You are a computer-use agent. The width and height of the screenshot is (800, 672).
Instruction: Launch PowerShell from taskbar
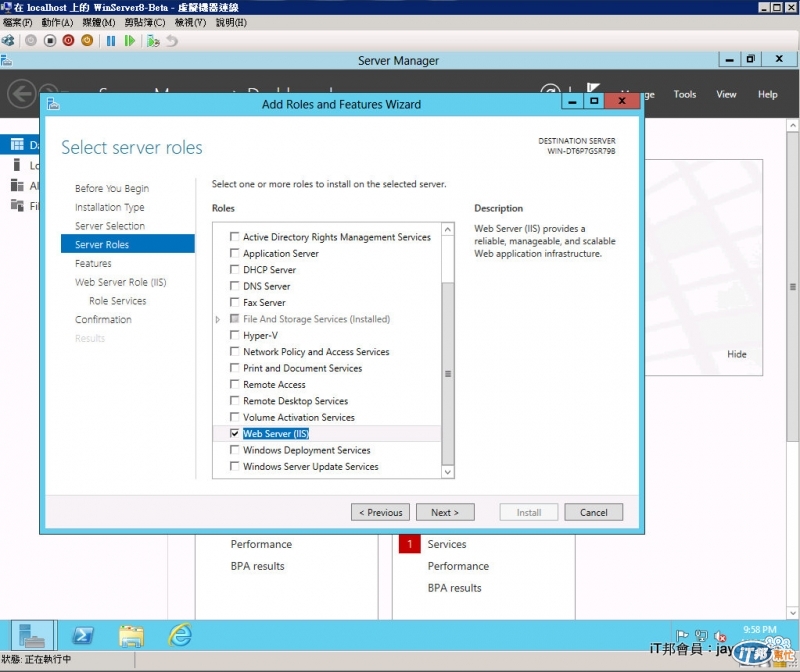[83, 636]
